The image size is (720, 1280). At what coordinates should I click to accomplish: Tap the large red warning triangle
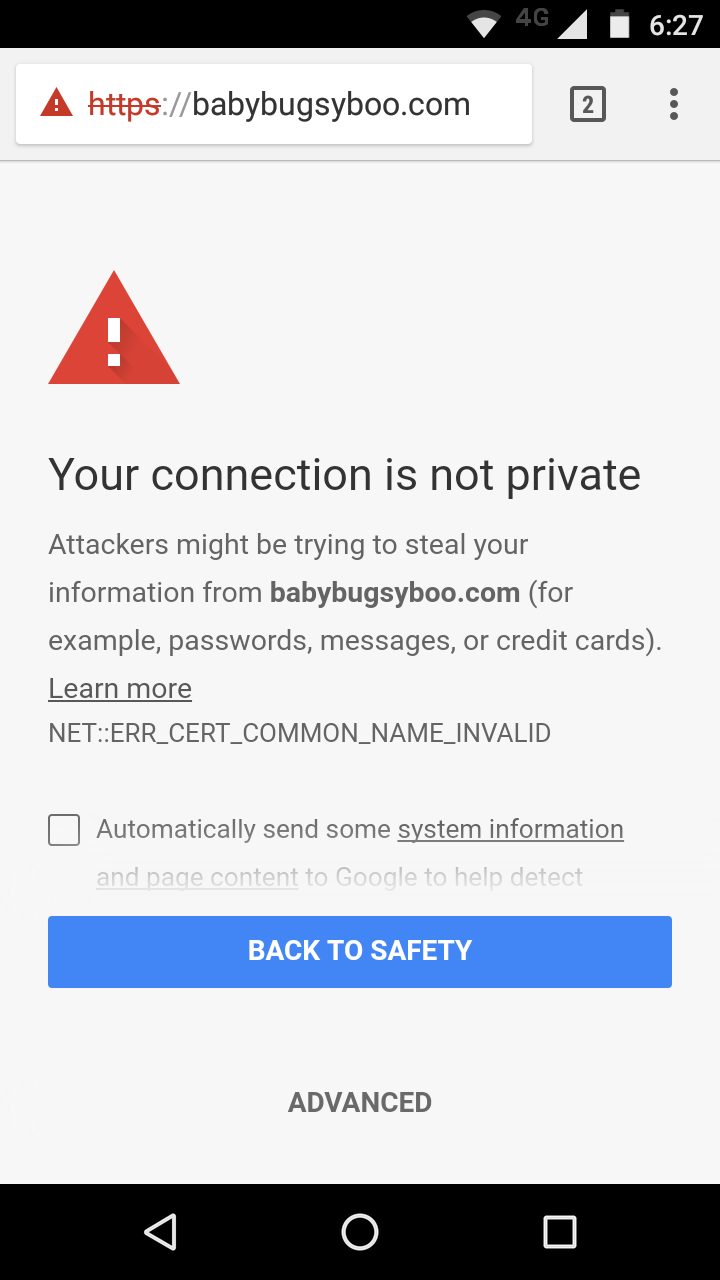click(x=114, y=328)
